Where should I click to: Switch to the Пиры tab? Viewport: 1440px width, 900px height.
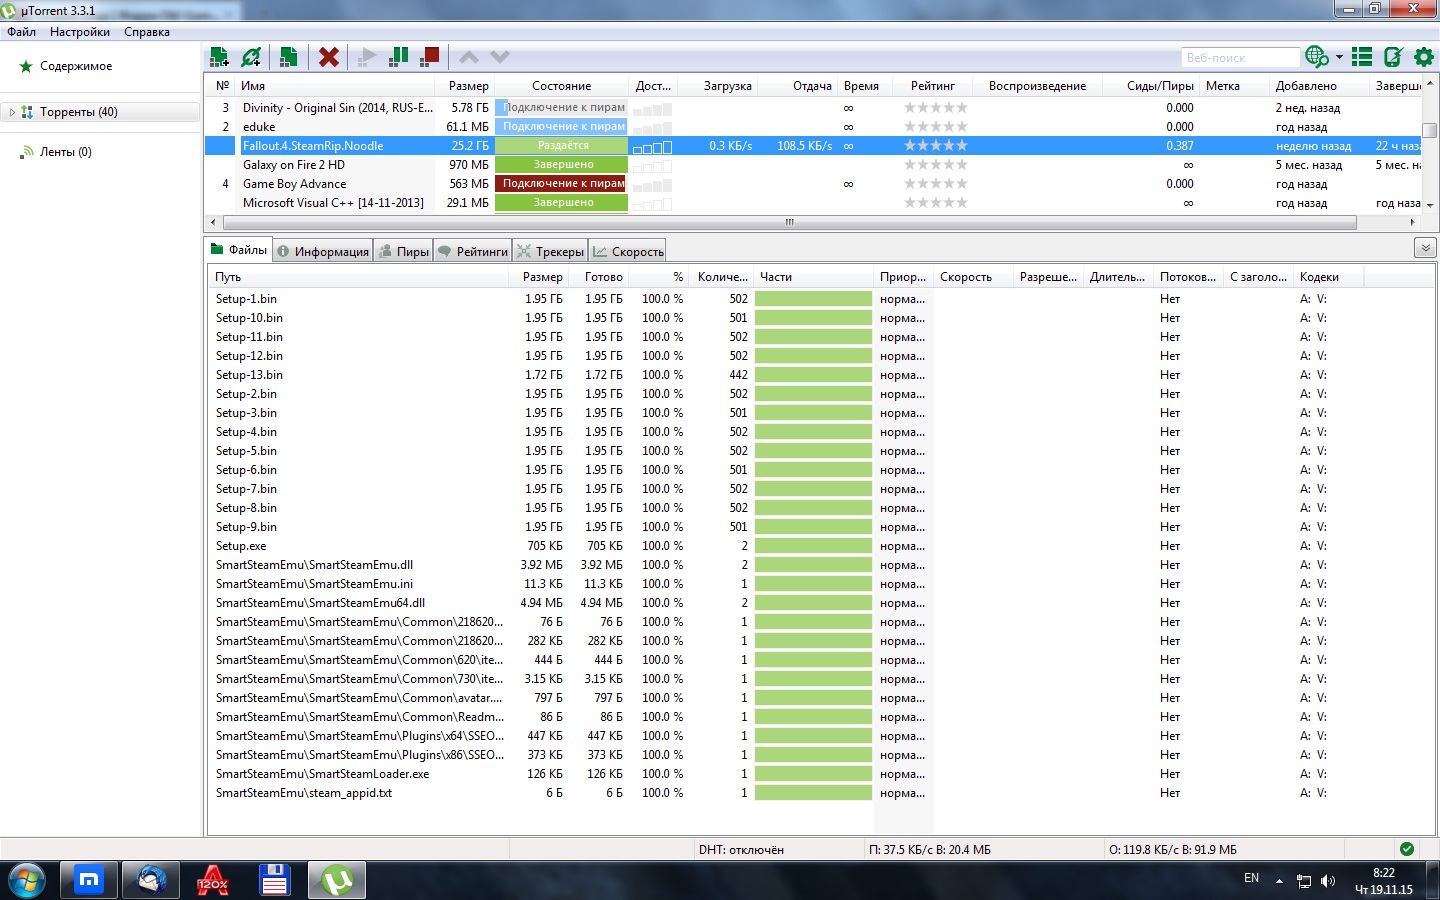(x=404, y=251)
